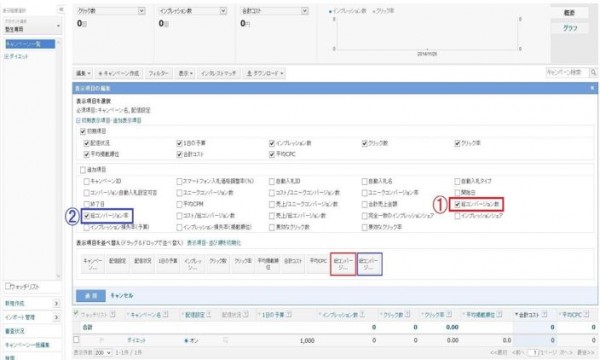Click the 初期表示項目・追加表示項目 toggle link
Image resolution: width=600 pixels, height=360 pixels.
(109, 120)
